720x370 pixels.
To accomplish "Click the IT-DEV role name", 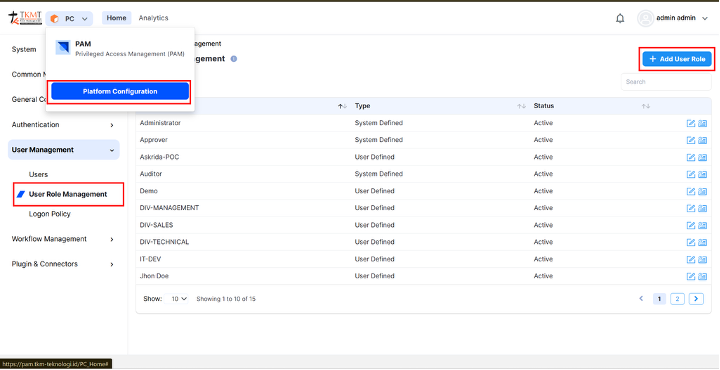I will pos(151,259).
